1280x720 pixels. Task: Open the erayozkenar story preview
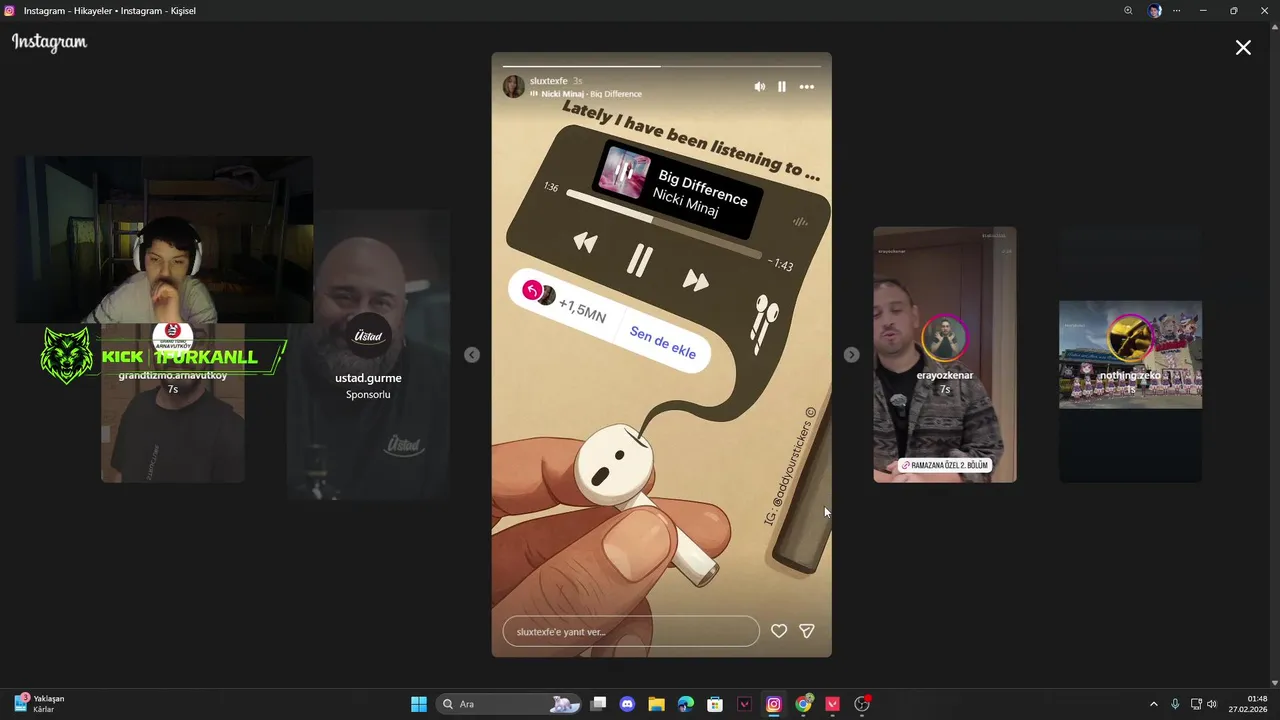click(945, 355)
